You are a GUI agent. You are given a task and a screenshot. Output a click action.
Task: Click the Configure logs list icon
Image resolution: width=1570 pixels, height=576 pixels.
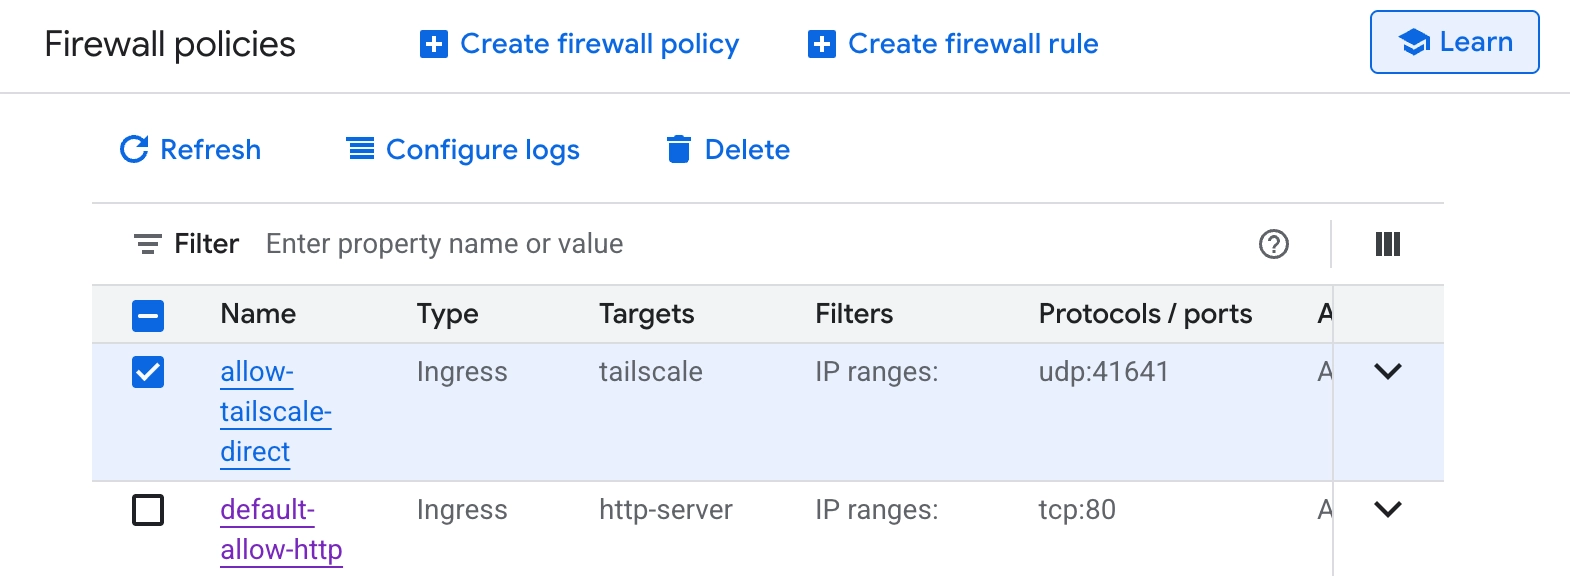point(360,149)
